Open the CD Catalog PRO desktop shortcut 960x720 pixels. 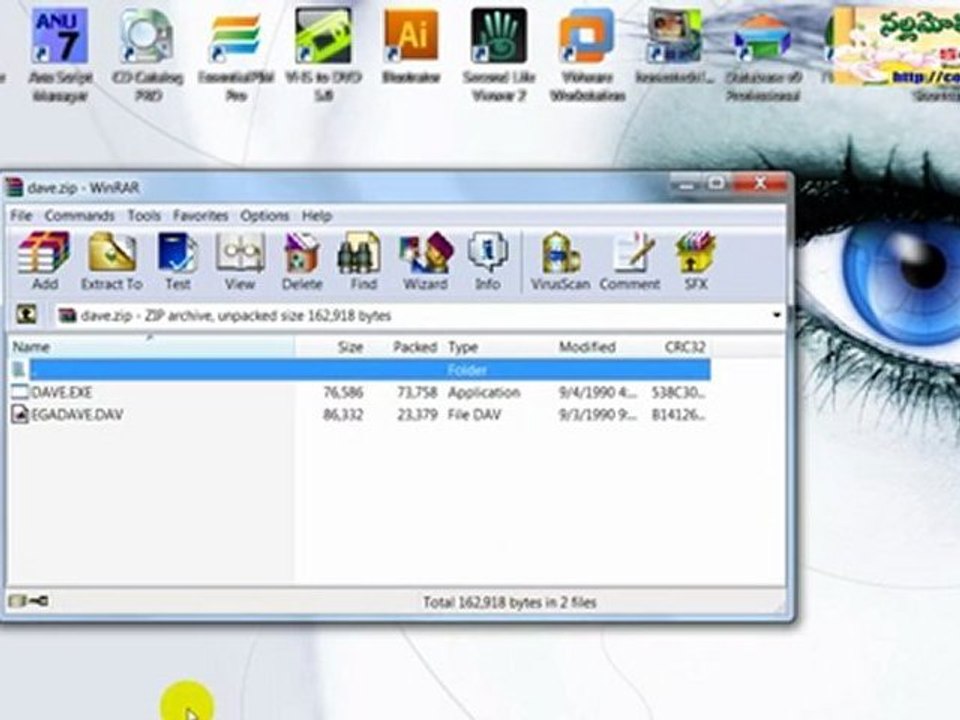tap(148, 55)
